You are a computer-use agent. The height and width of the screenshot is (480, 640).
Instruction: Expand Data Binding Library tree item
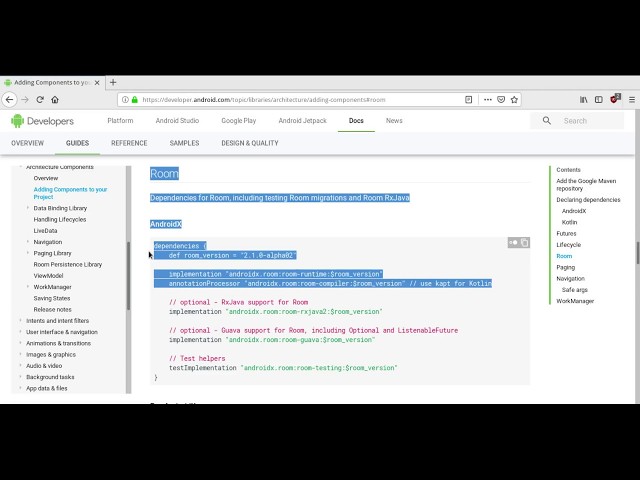click(28, 208)
